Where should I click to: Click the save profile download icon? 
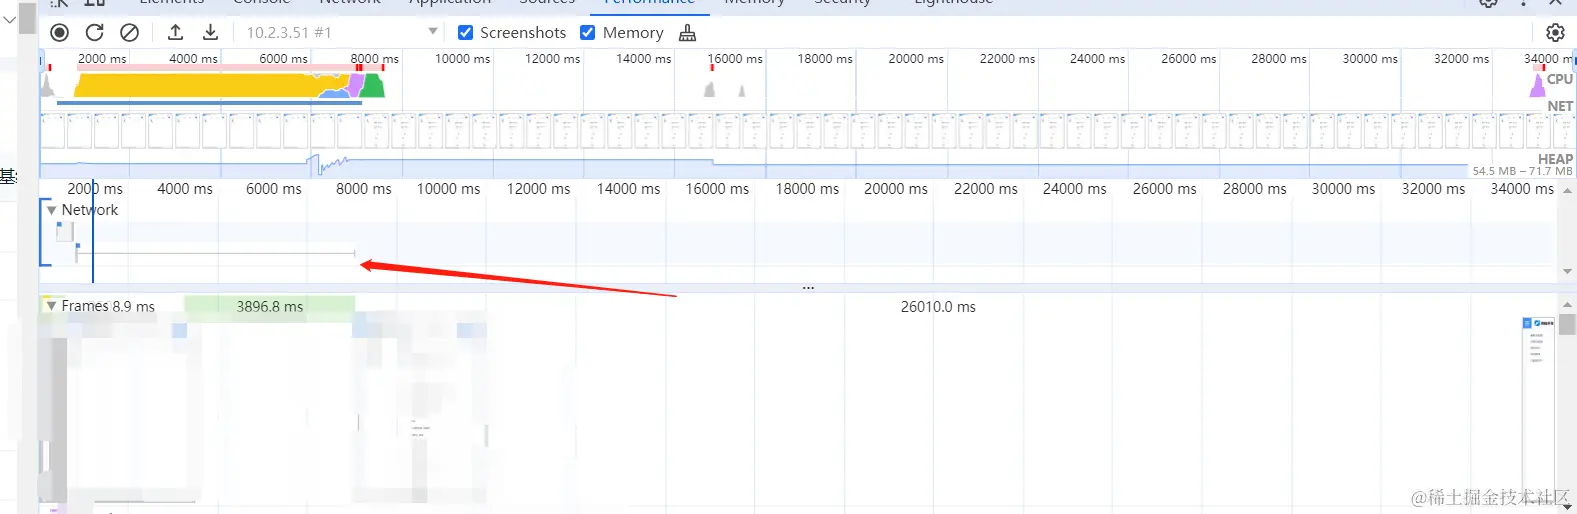210,33
